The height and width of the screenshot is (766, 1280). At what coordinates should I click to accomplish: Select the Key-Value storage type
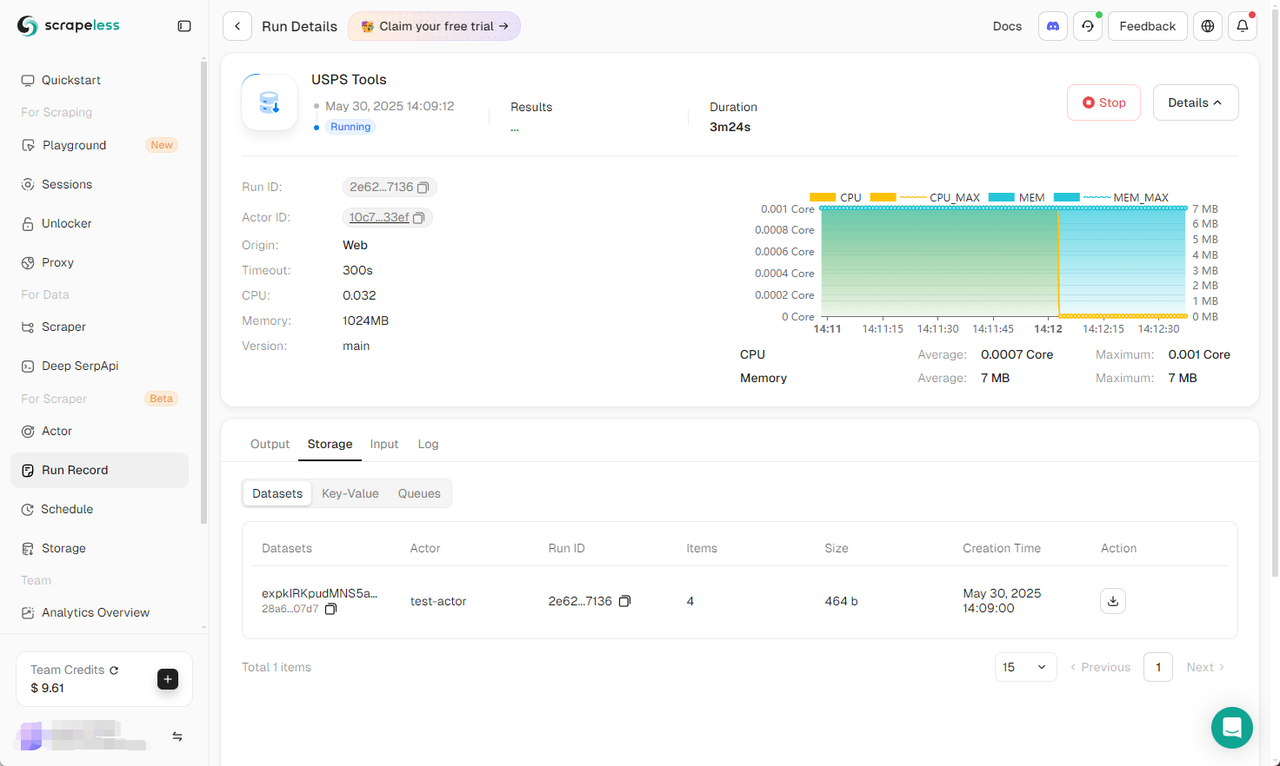click(x=350, y=493)
